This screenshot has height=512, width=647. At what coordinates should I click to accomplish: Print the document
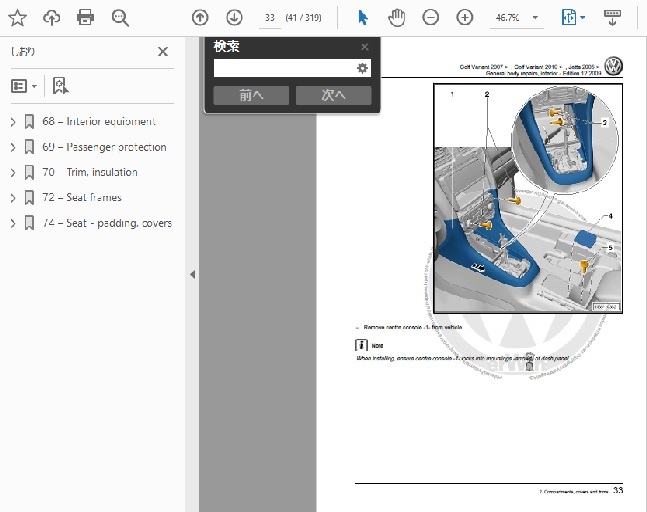pyautogui.click(x=85, y=18)
